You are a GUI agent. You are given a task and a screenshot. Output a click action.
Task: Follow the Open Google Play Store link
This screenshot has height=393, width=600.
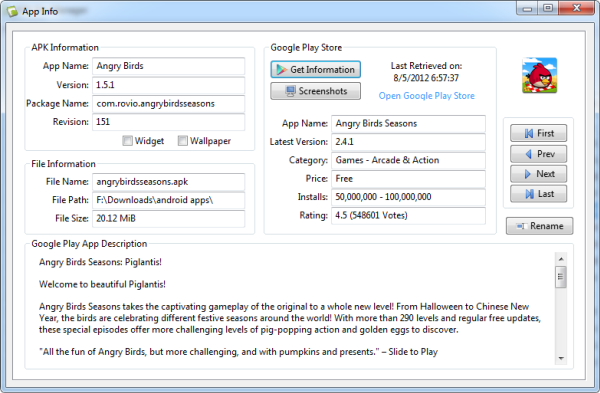[x=426, y=96]
